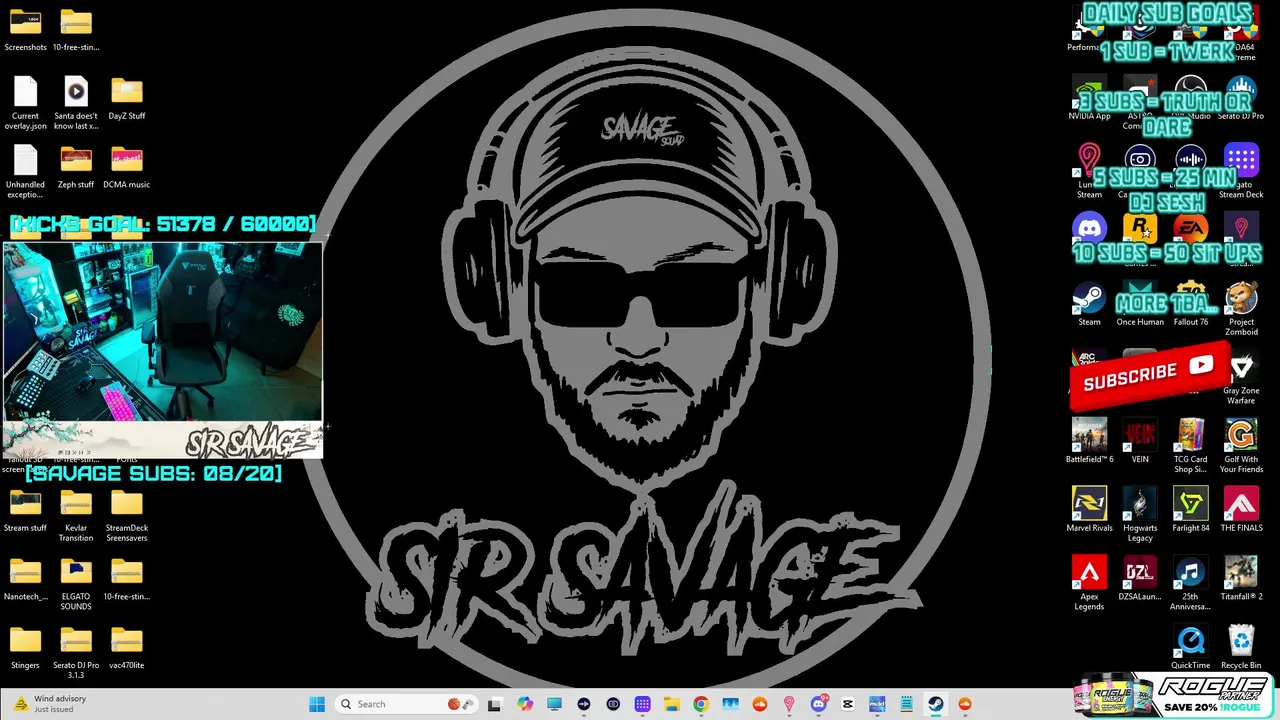Switch to Steam in the taskbar
The height and width of the screenshot is (720, 1280).
(935, 704)
